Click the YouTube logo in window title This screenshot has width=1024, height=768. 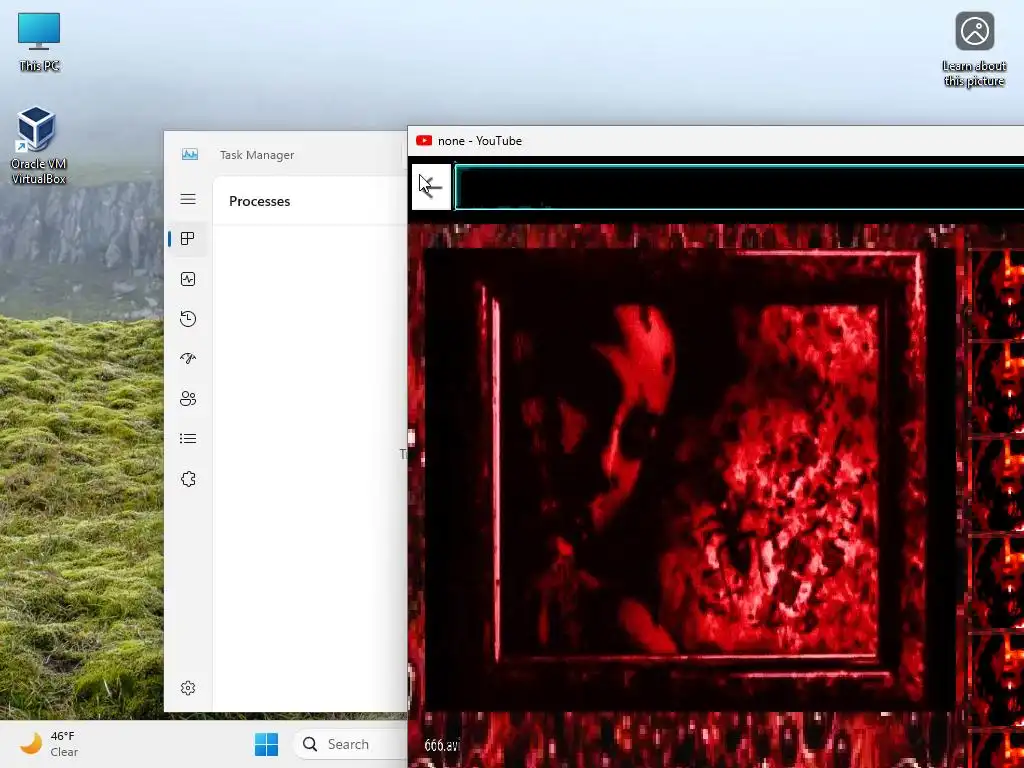click(424, 140)
